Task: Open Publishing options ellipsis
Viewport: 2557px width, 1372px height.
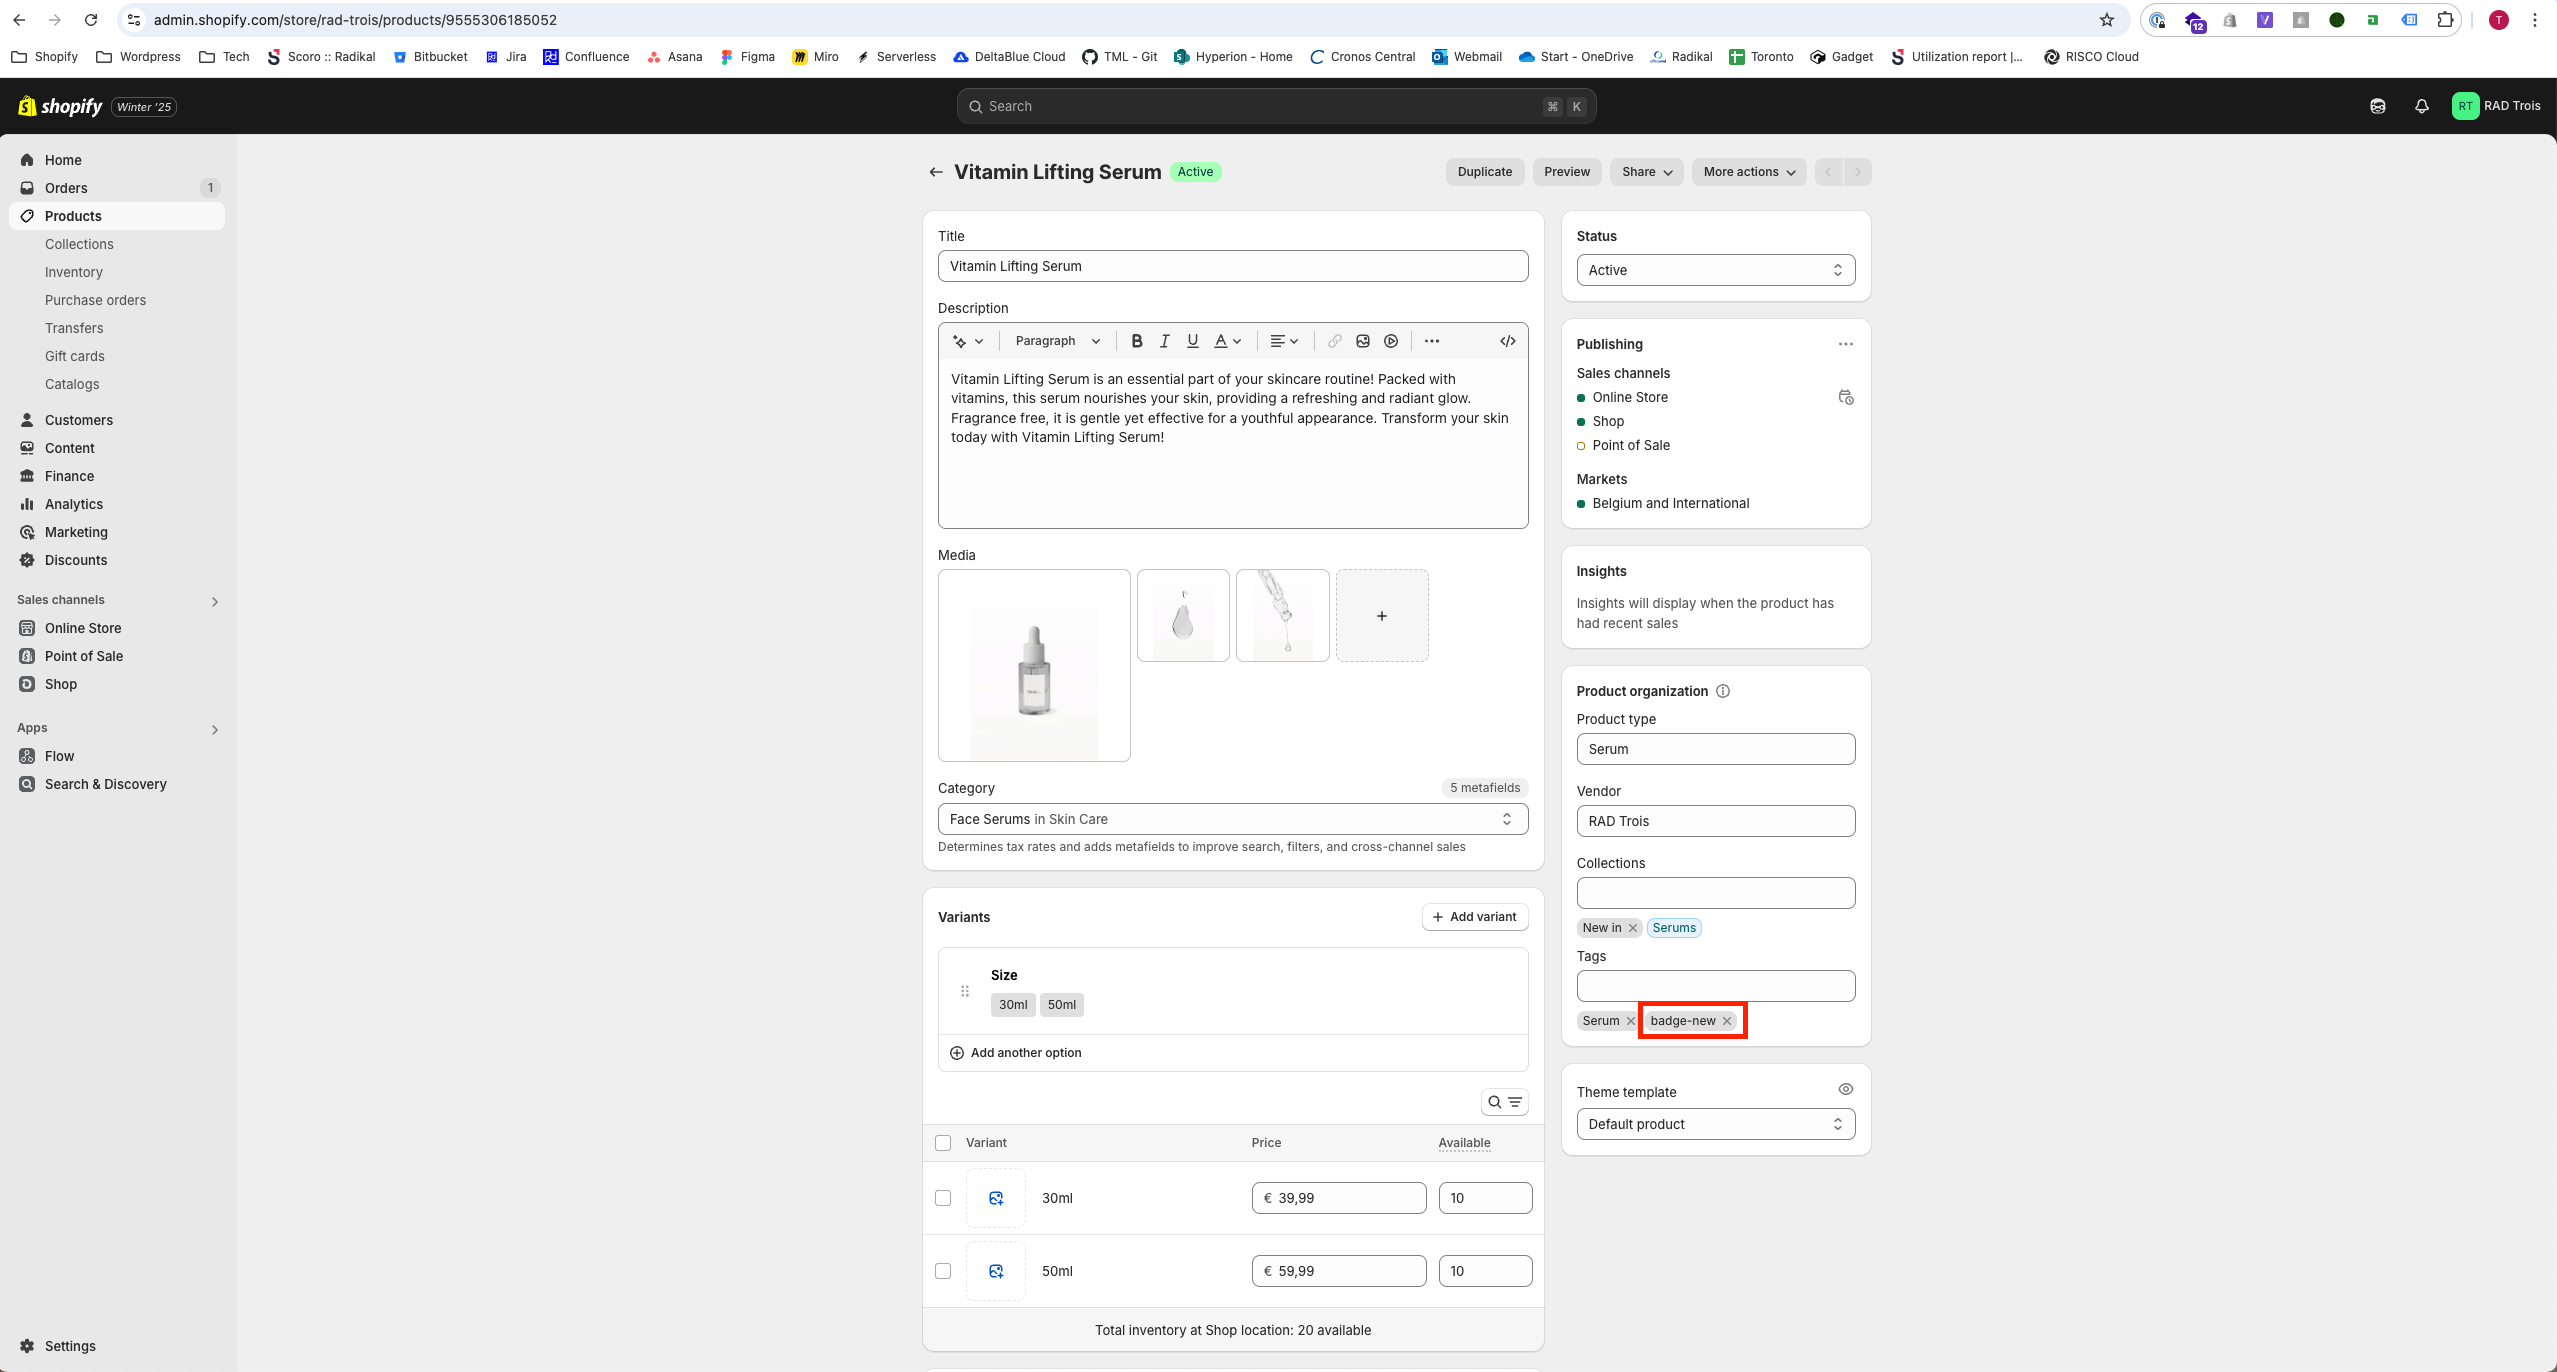Action: coord(1845,344)
